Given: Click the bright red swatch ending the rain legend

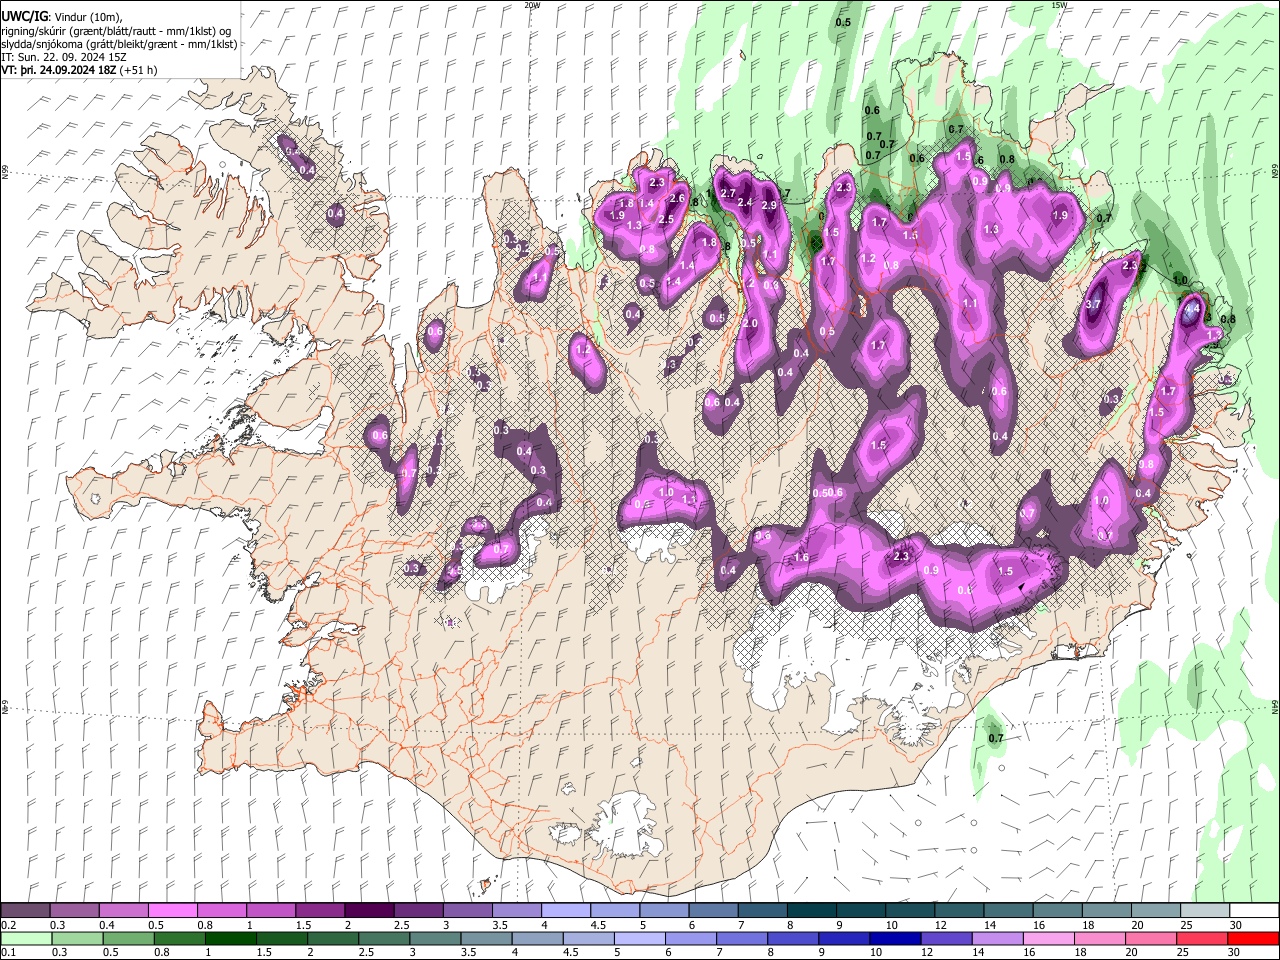Looking at the screenshot, I should (x=1254, y=939).
